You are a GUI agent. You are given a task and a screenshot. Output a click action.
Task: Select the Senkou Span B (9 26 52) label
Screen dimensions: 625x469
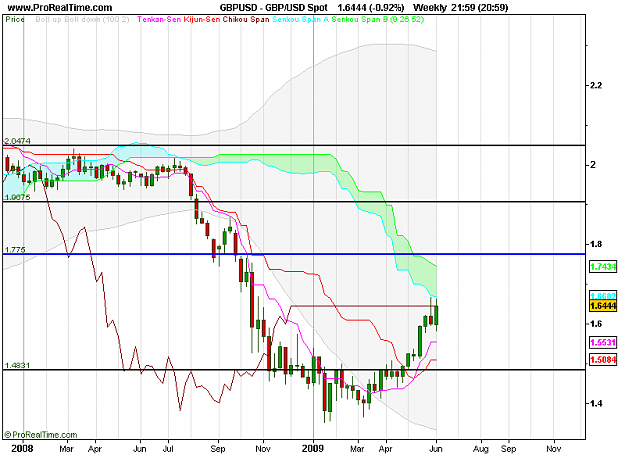point(378,20)
